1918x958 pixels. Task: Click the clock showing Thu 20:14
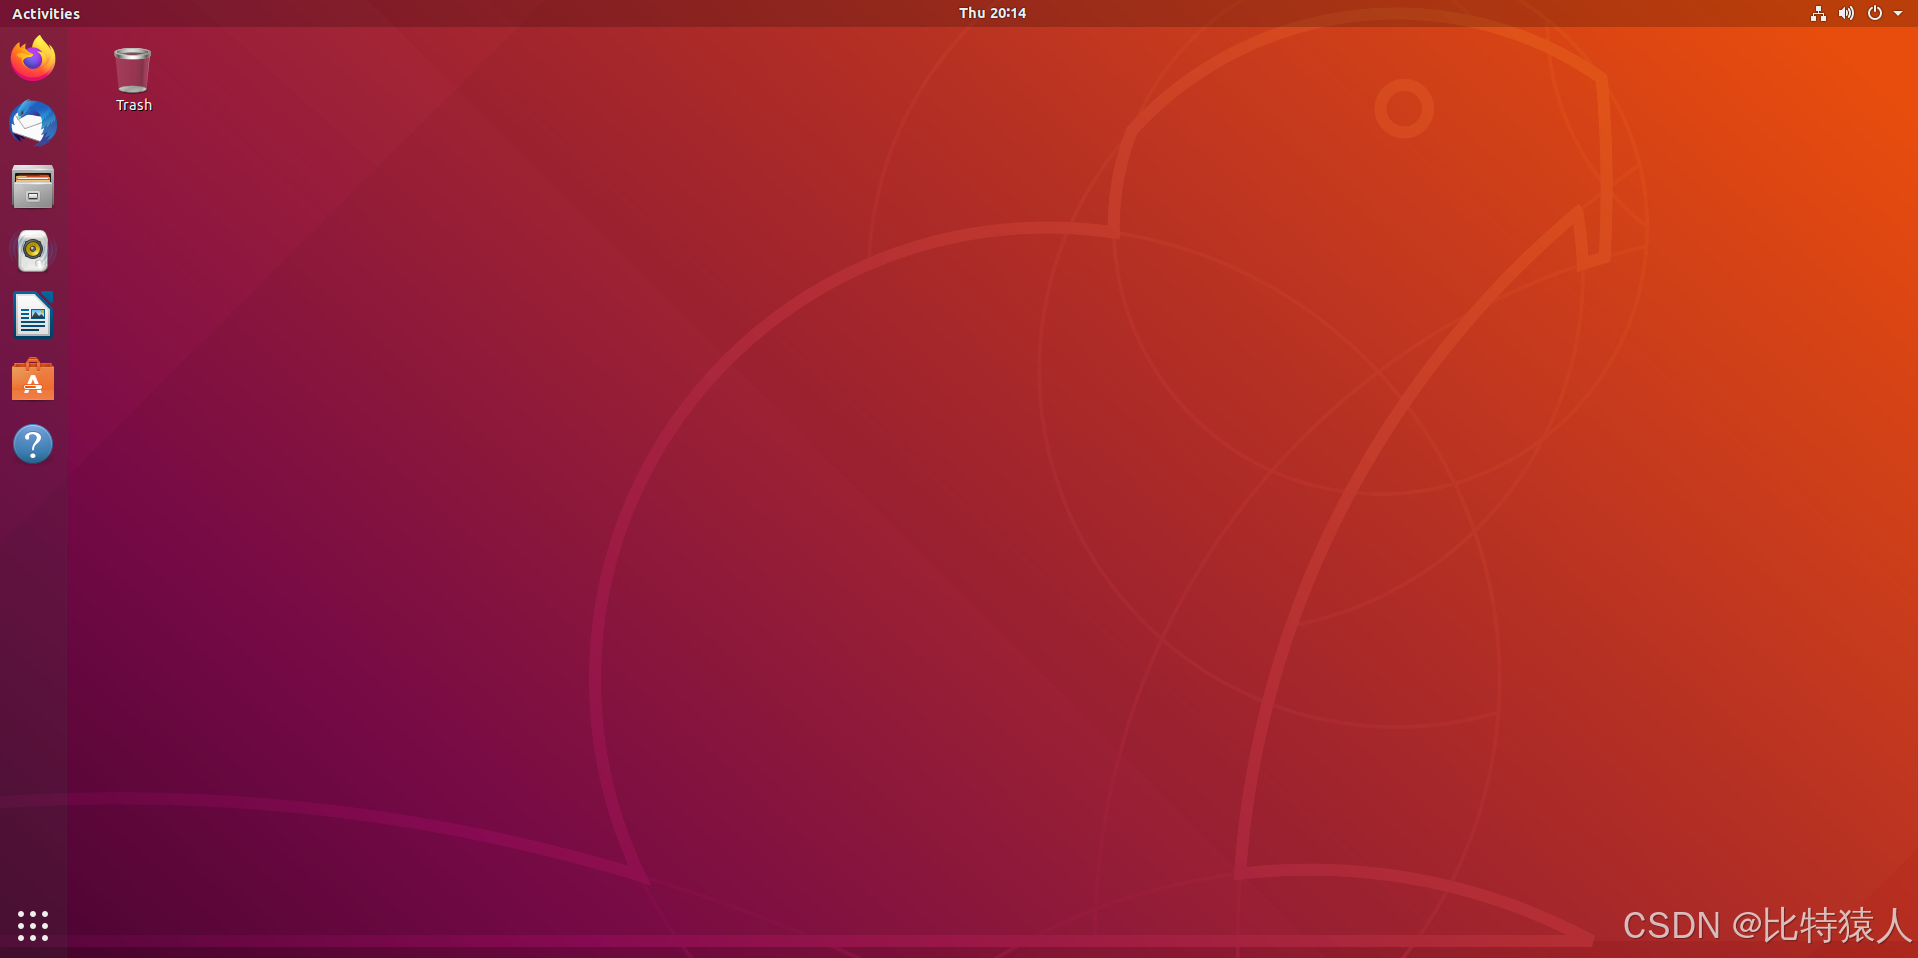click(x=991, y=13)
